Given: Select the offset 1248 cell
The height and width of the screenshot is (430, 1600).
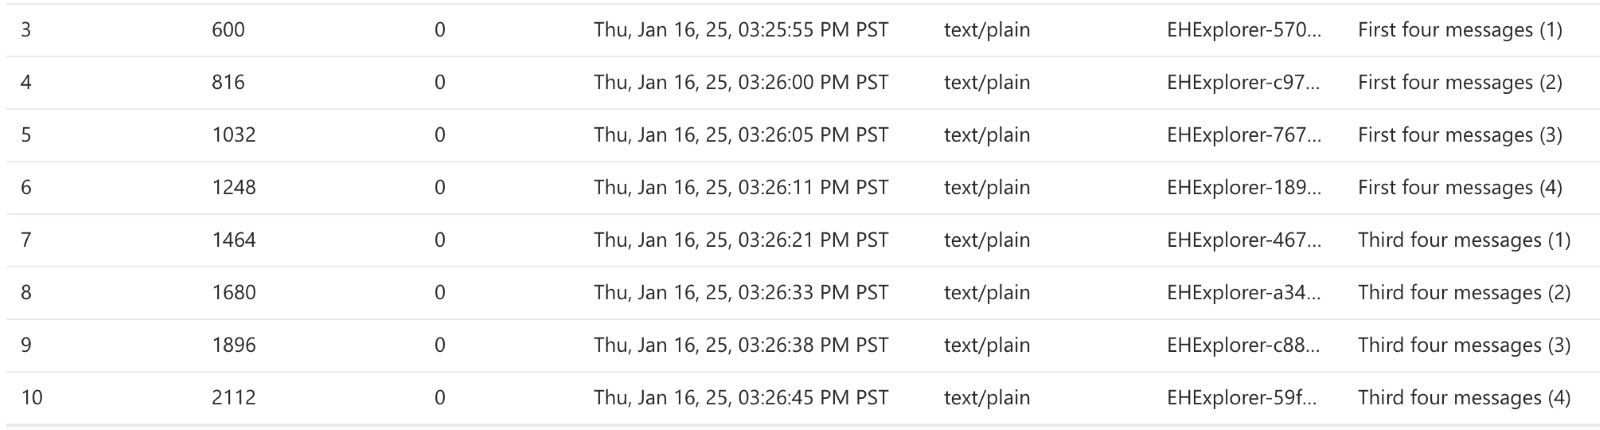Looking at the screenshot, I should (x=234, y=187).
